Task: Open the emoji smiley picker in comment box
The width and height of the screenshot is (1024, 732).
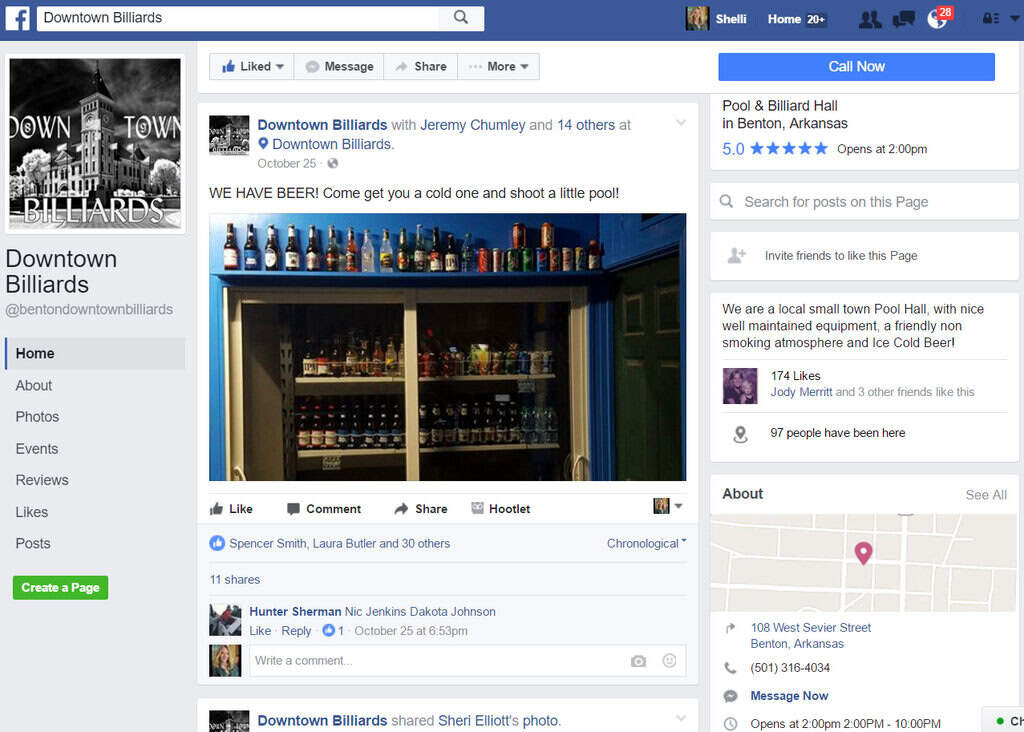Action: click(x=670, y=661)
